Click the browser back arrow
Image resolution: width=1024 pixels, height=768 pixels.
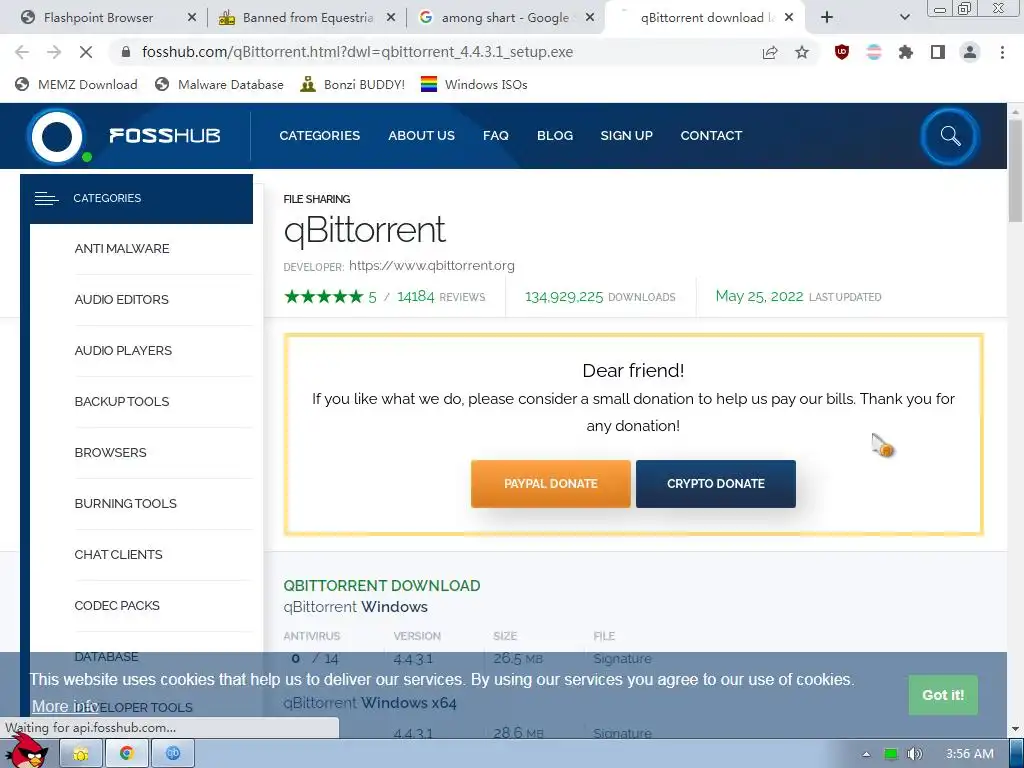[22, 52]
